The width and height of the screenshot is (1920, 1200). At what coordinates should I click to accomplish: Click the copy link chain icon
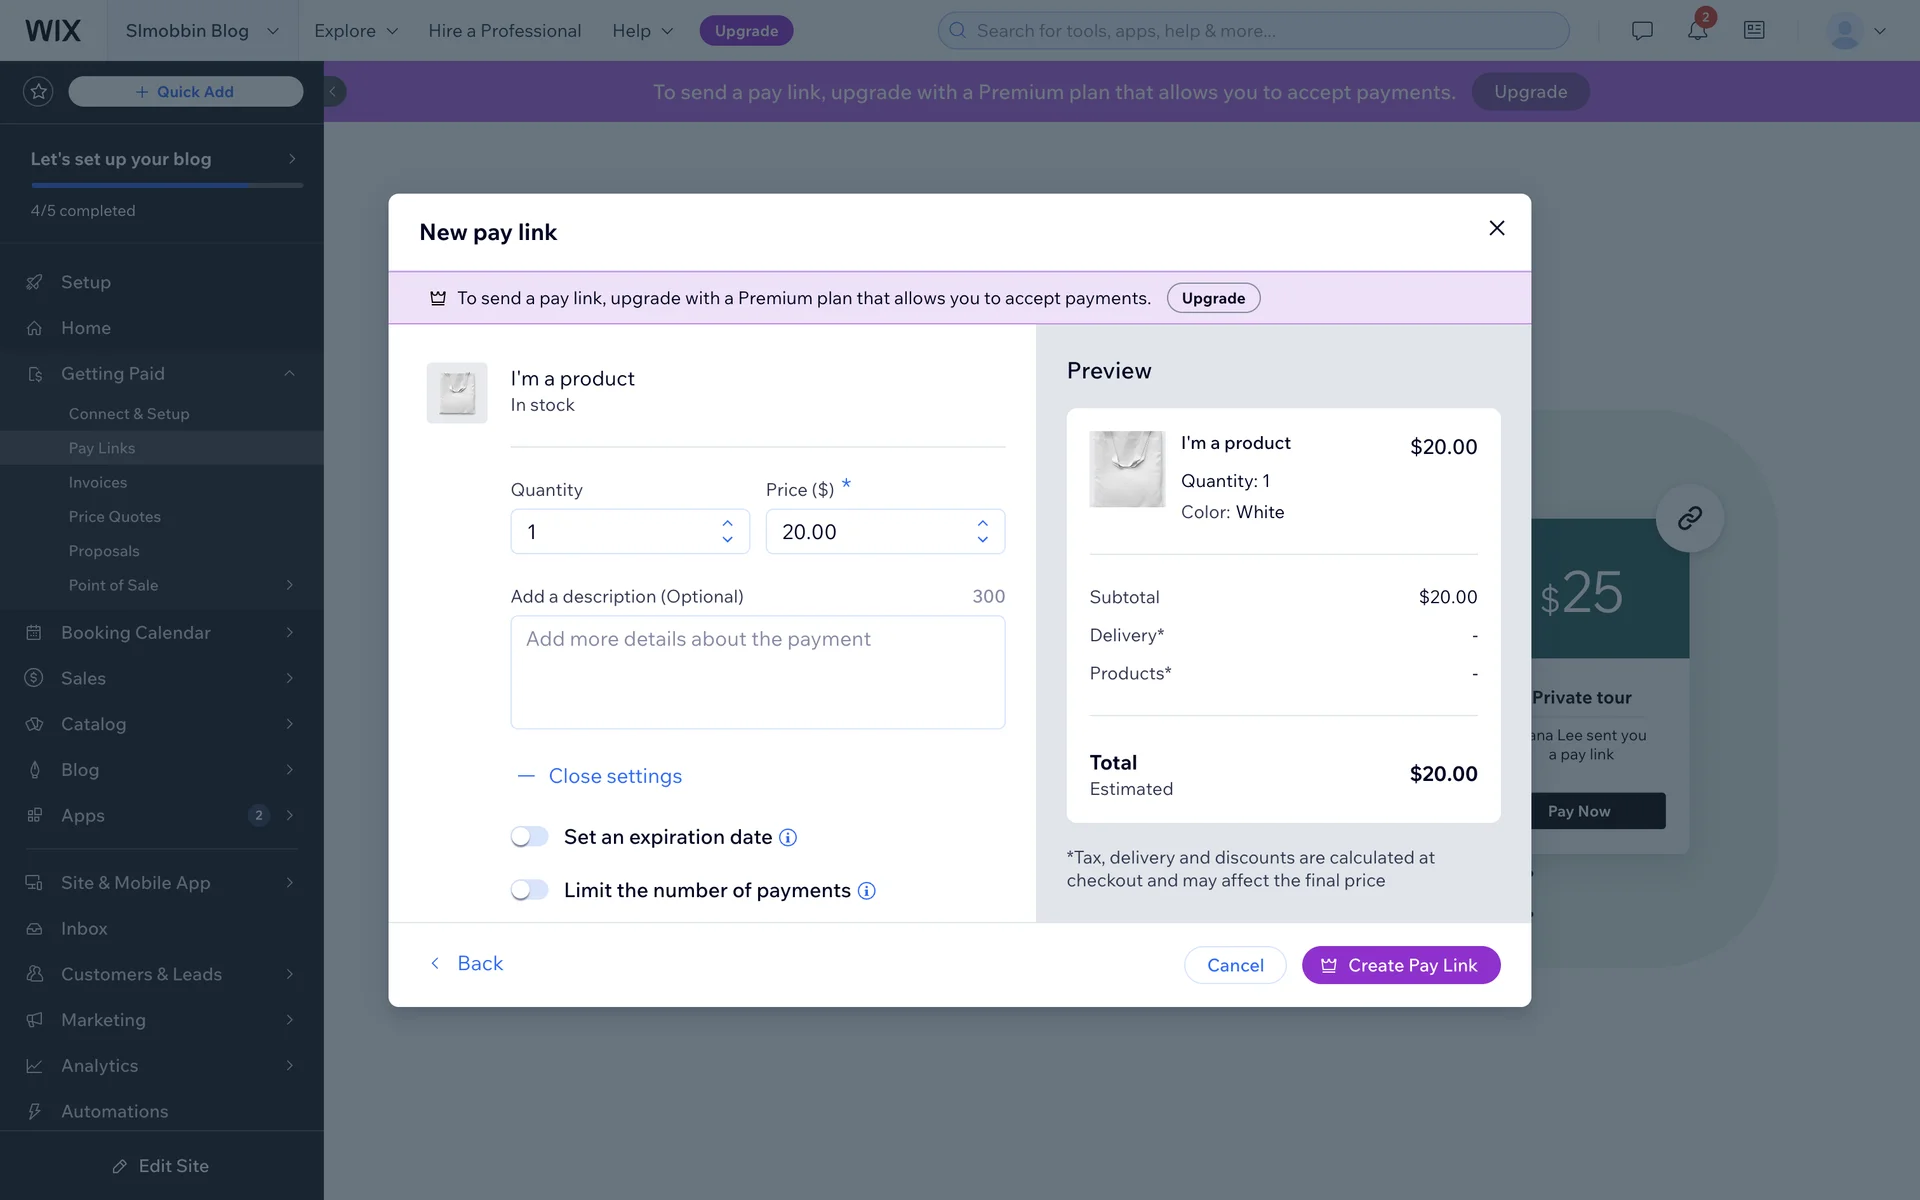[1689, 518]
